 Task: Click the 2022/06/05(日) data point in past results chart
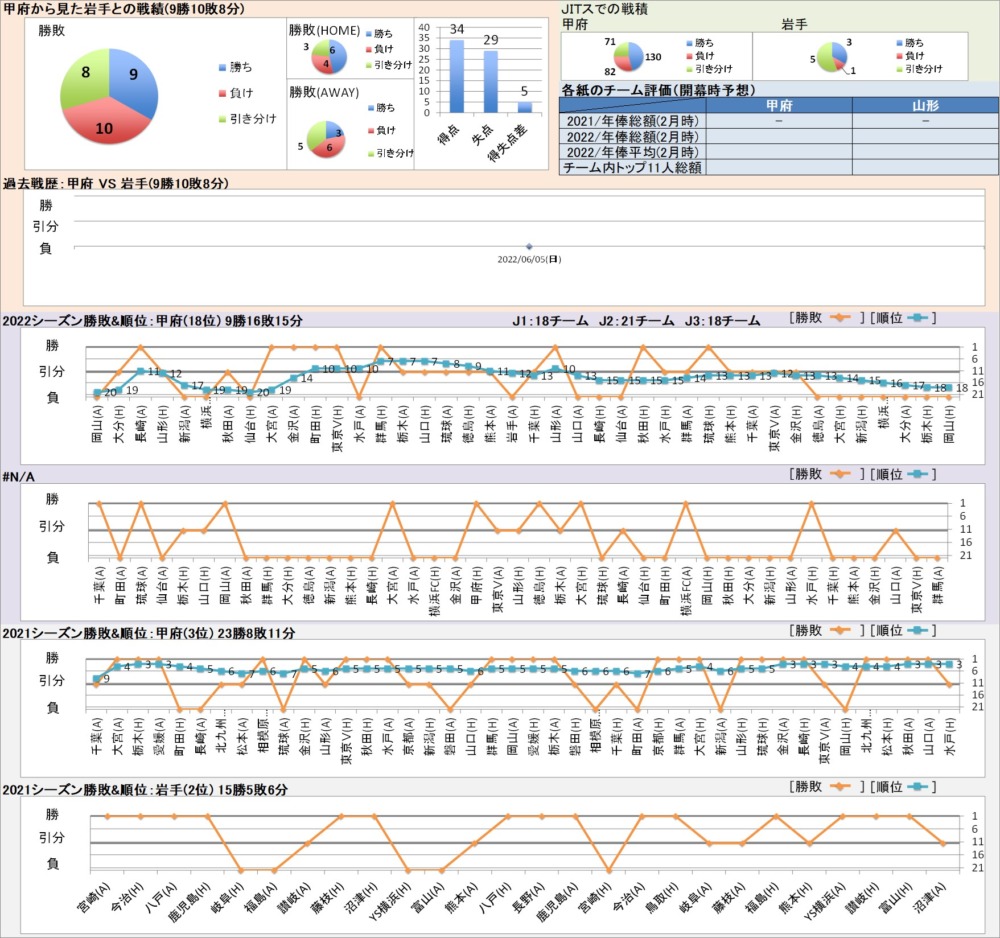(529, 246)
